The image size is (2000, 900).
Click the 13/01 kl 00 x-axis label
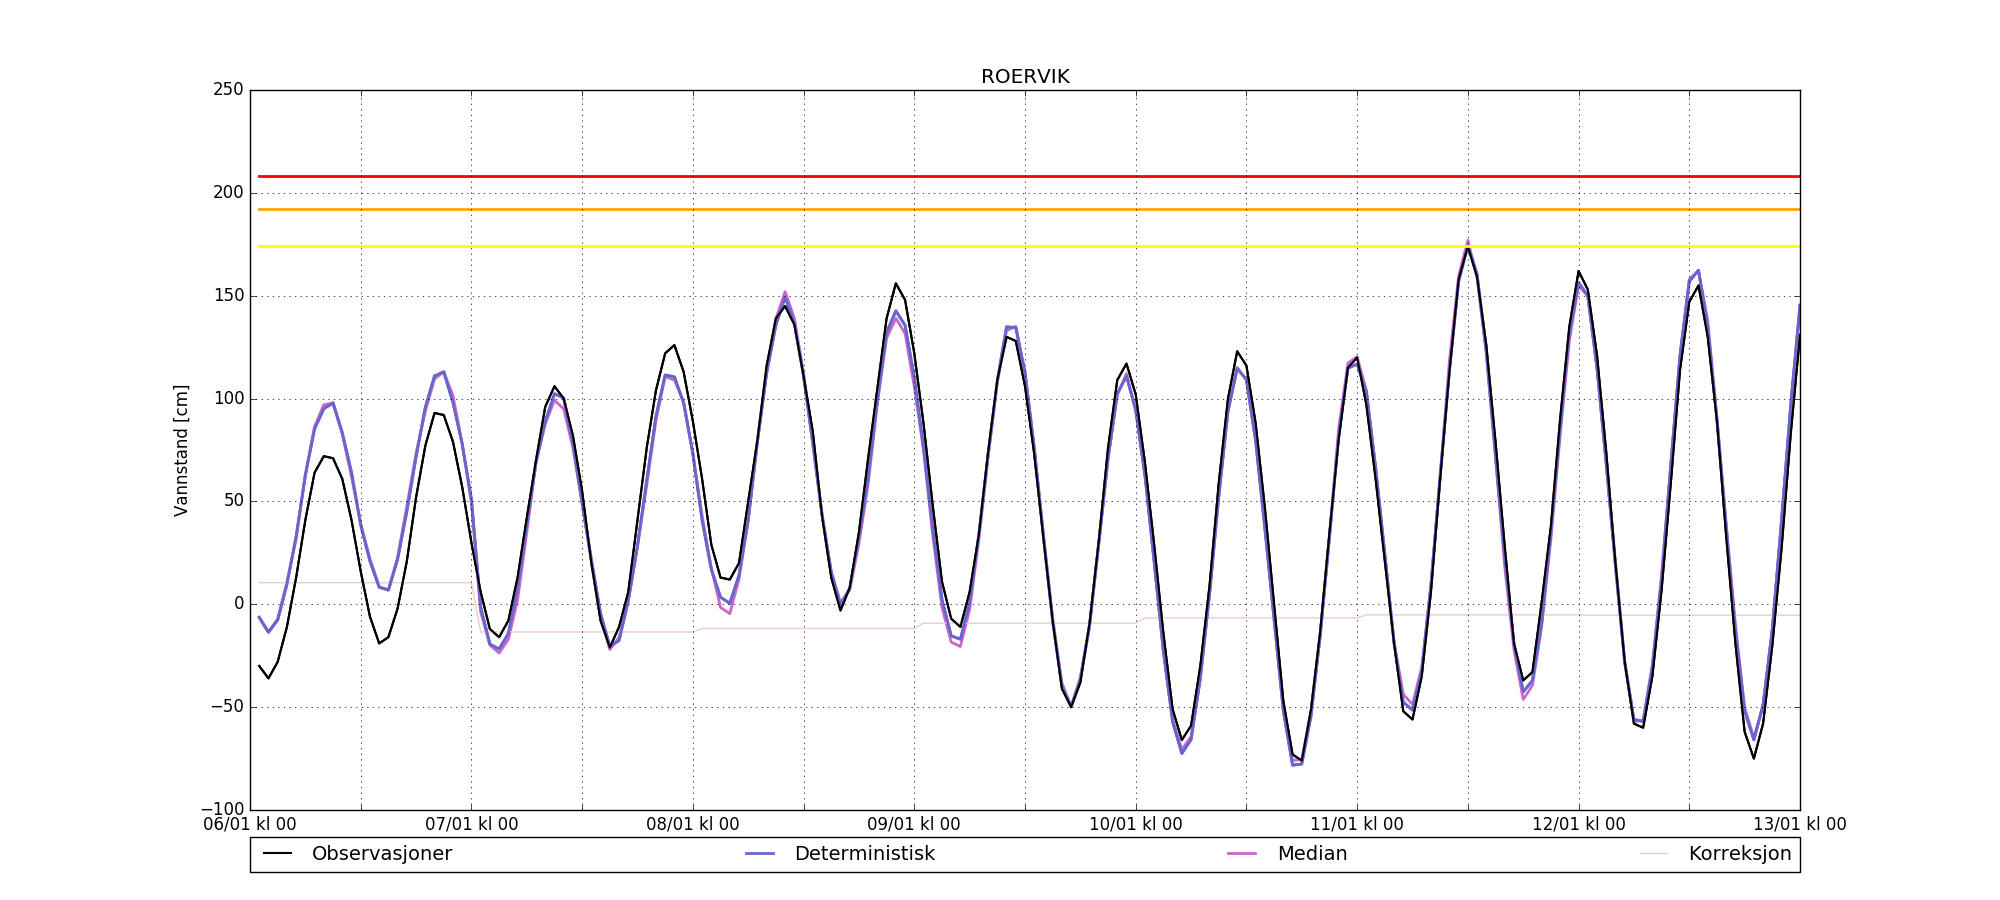pos(1799,825)
